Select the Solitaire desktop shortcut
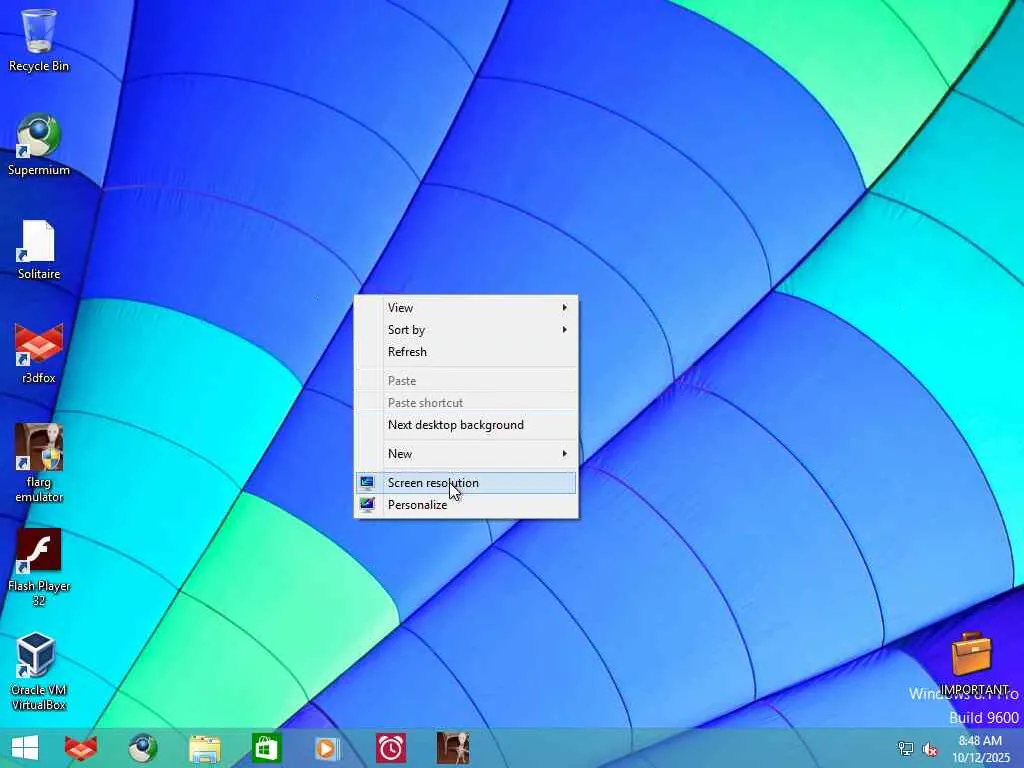 [x=39, y=242]
